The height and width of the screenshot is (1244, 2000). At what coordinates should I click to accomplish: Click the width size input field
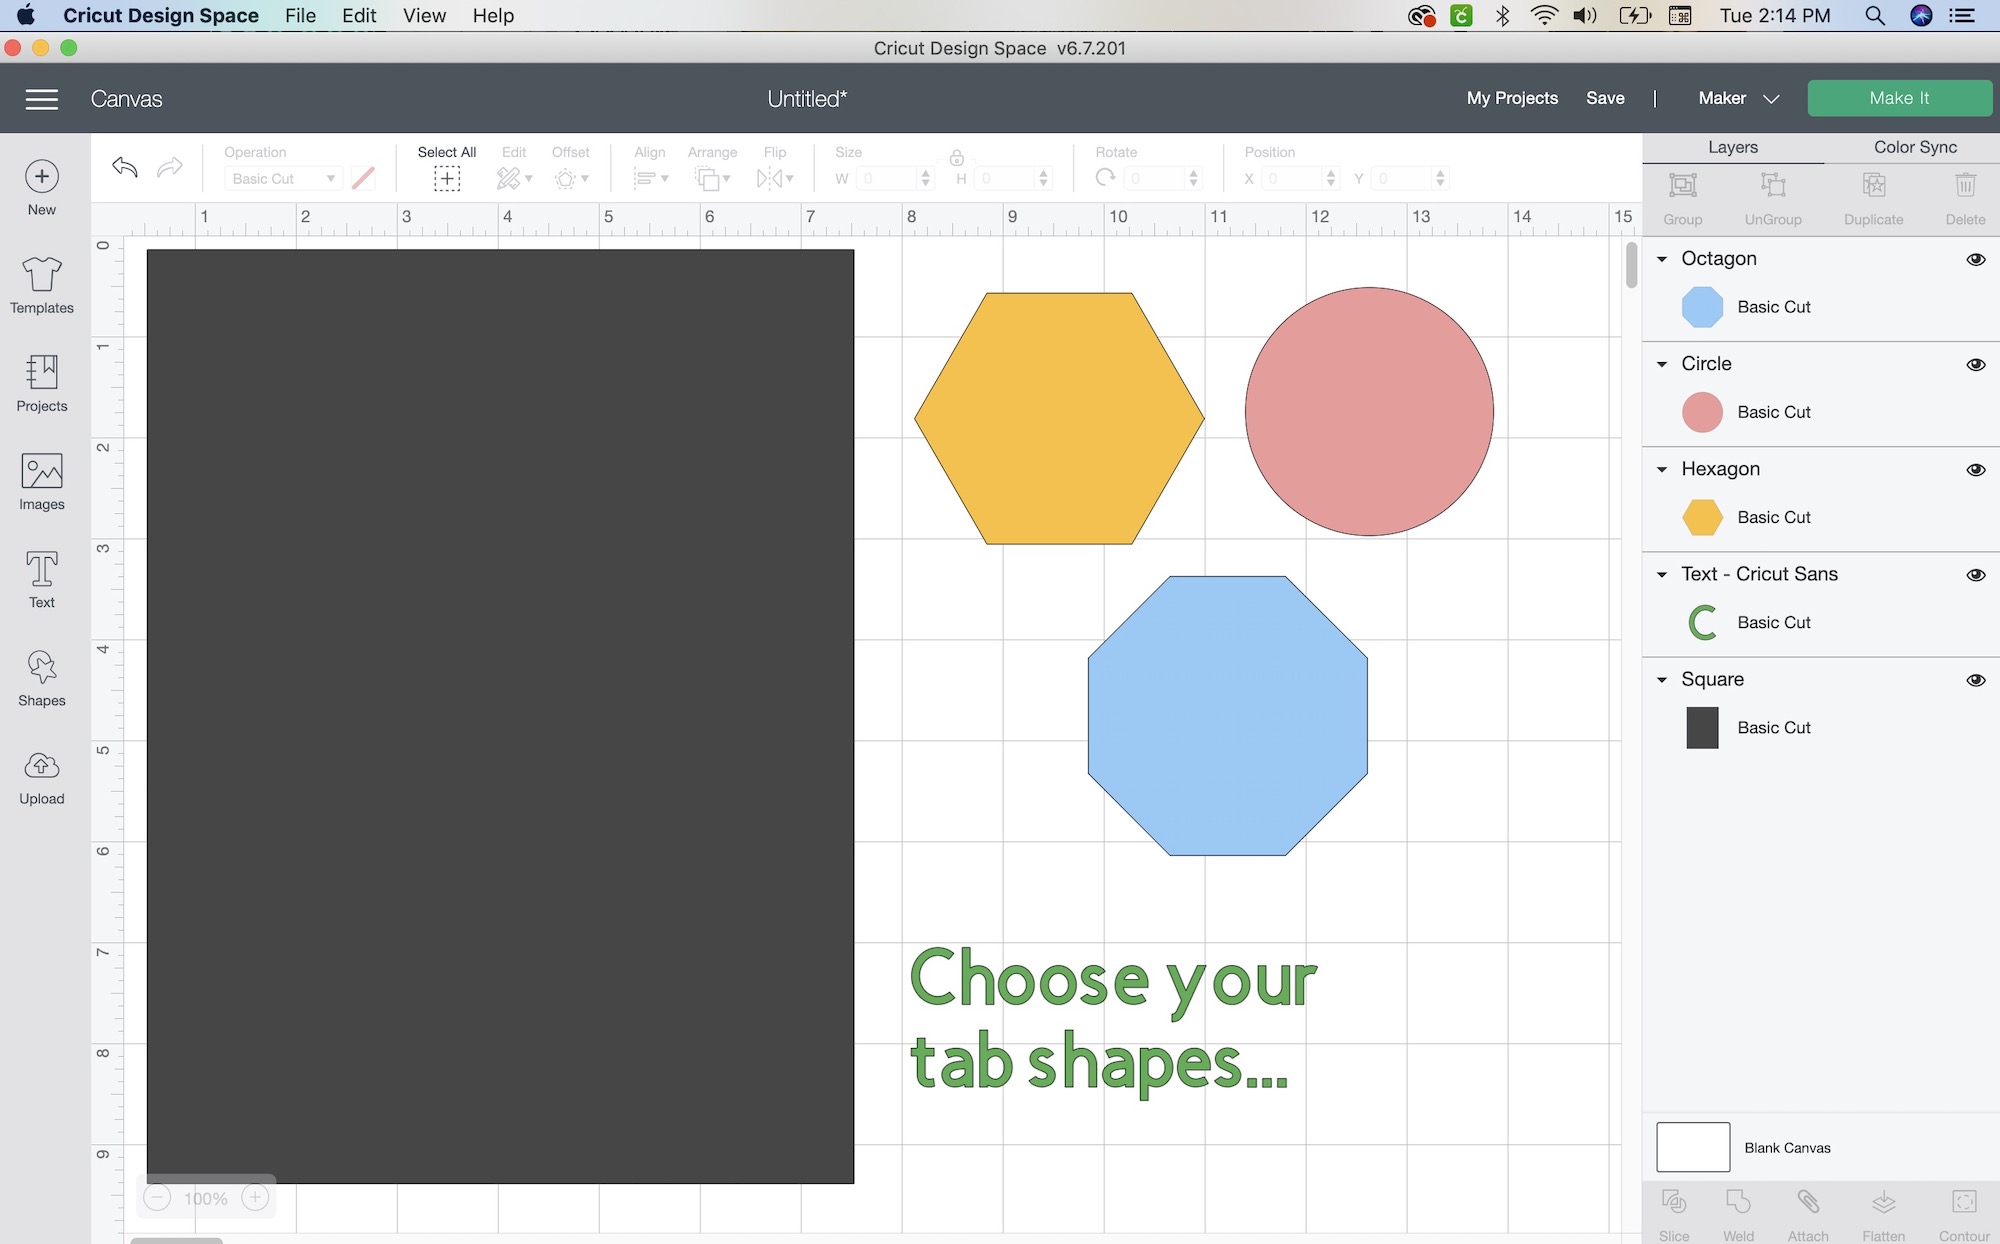[886, 179]
